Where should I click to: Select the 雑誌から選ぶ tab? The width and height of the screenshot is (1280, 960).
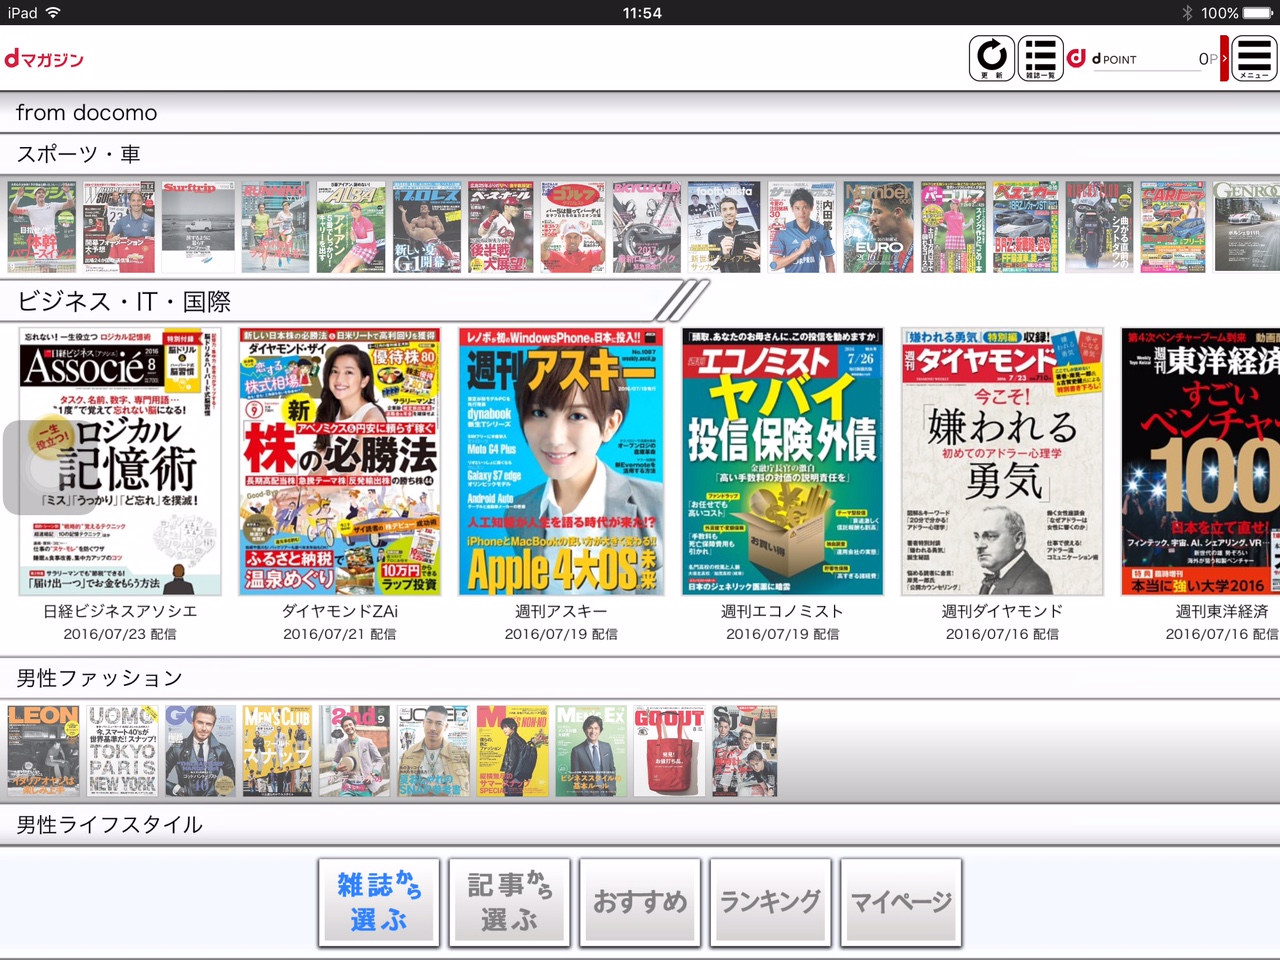(x=379, y=902)
